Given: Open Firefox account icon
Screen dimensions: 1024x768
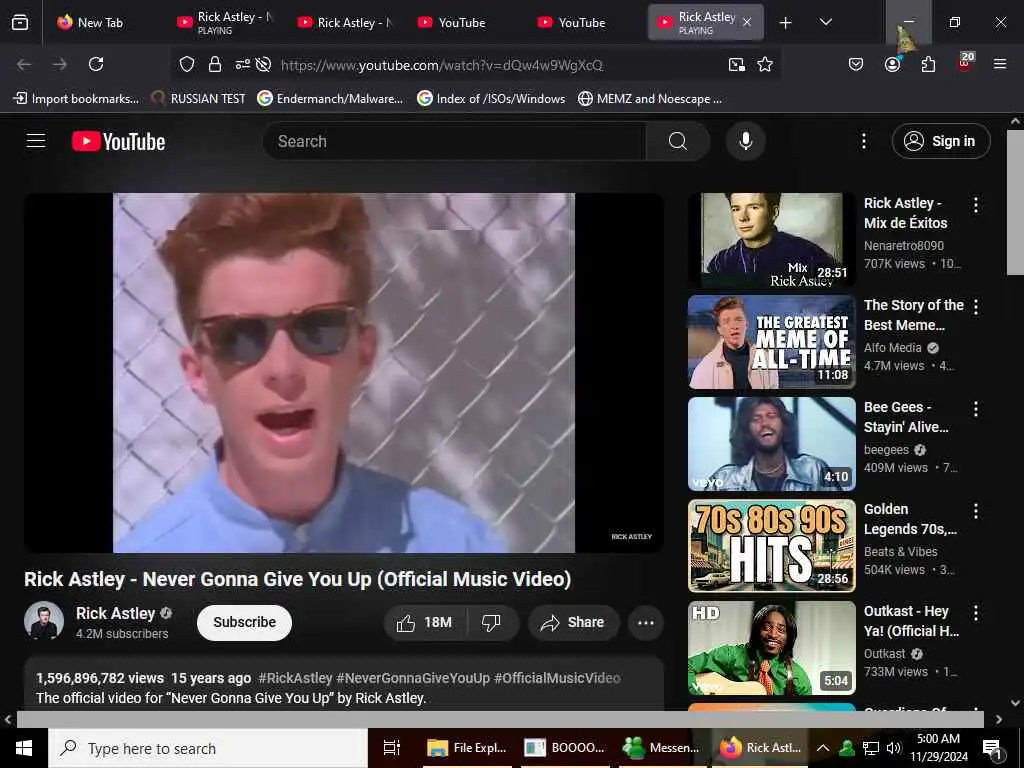Looking at the screenshot, I should pos(892,64).
